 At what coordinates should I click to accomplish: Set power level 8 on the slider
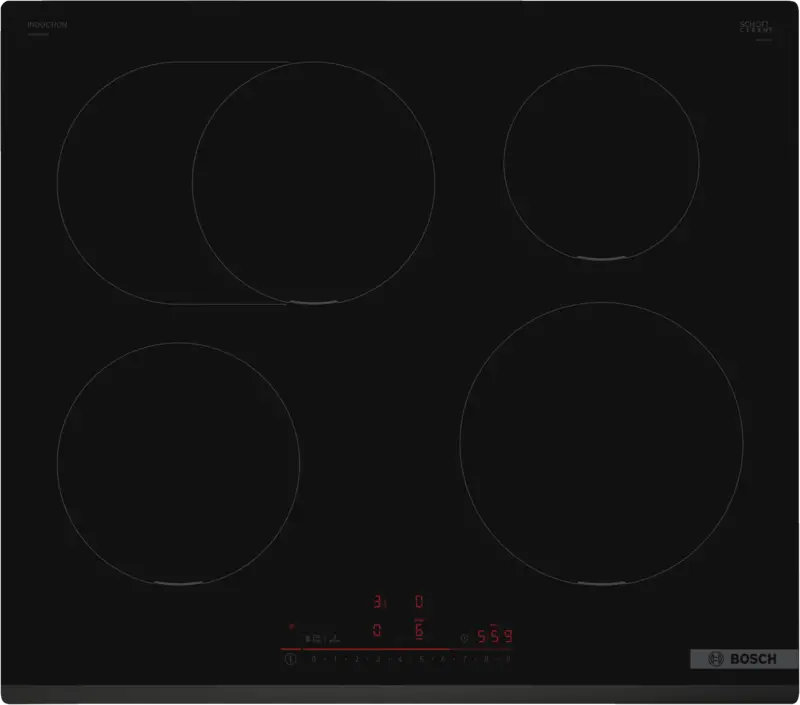coord(486,659)
